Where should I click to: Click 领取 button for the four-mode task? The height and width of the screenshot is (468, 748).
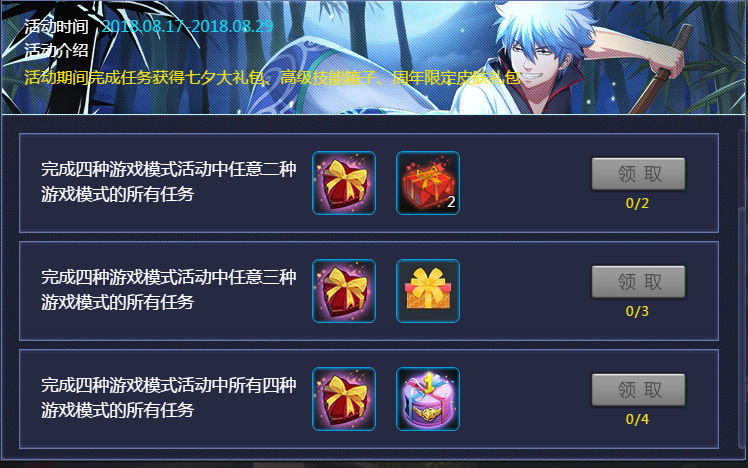coord(638,390)
